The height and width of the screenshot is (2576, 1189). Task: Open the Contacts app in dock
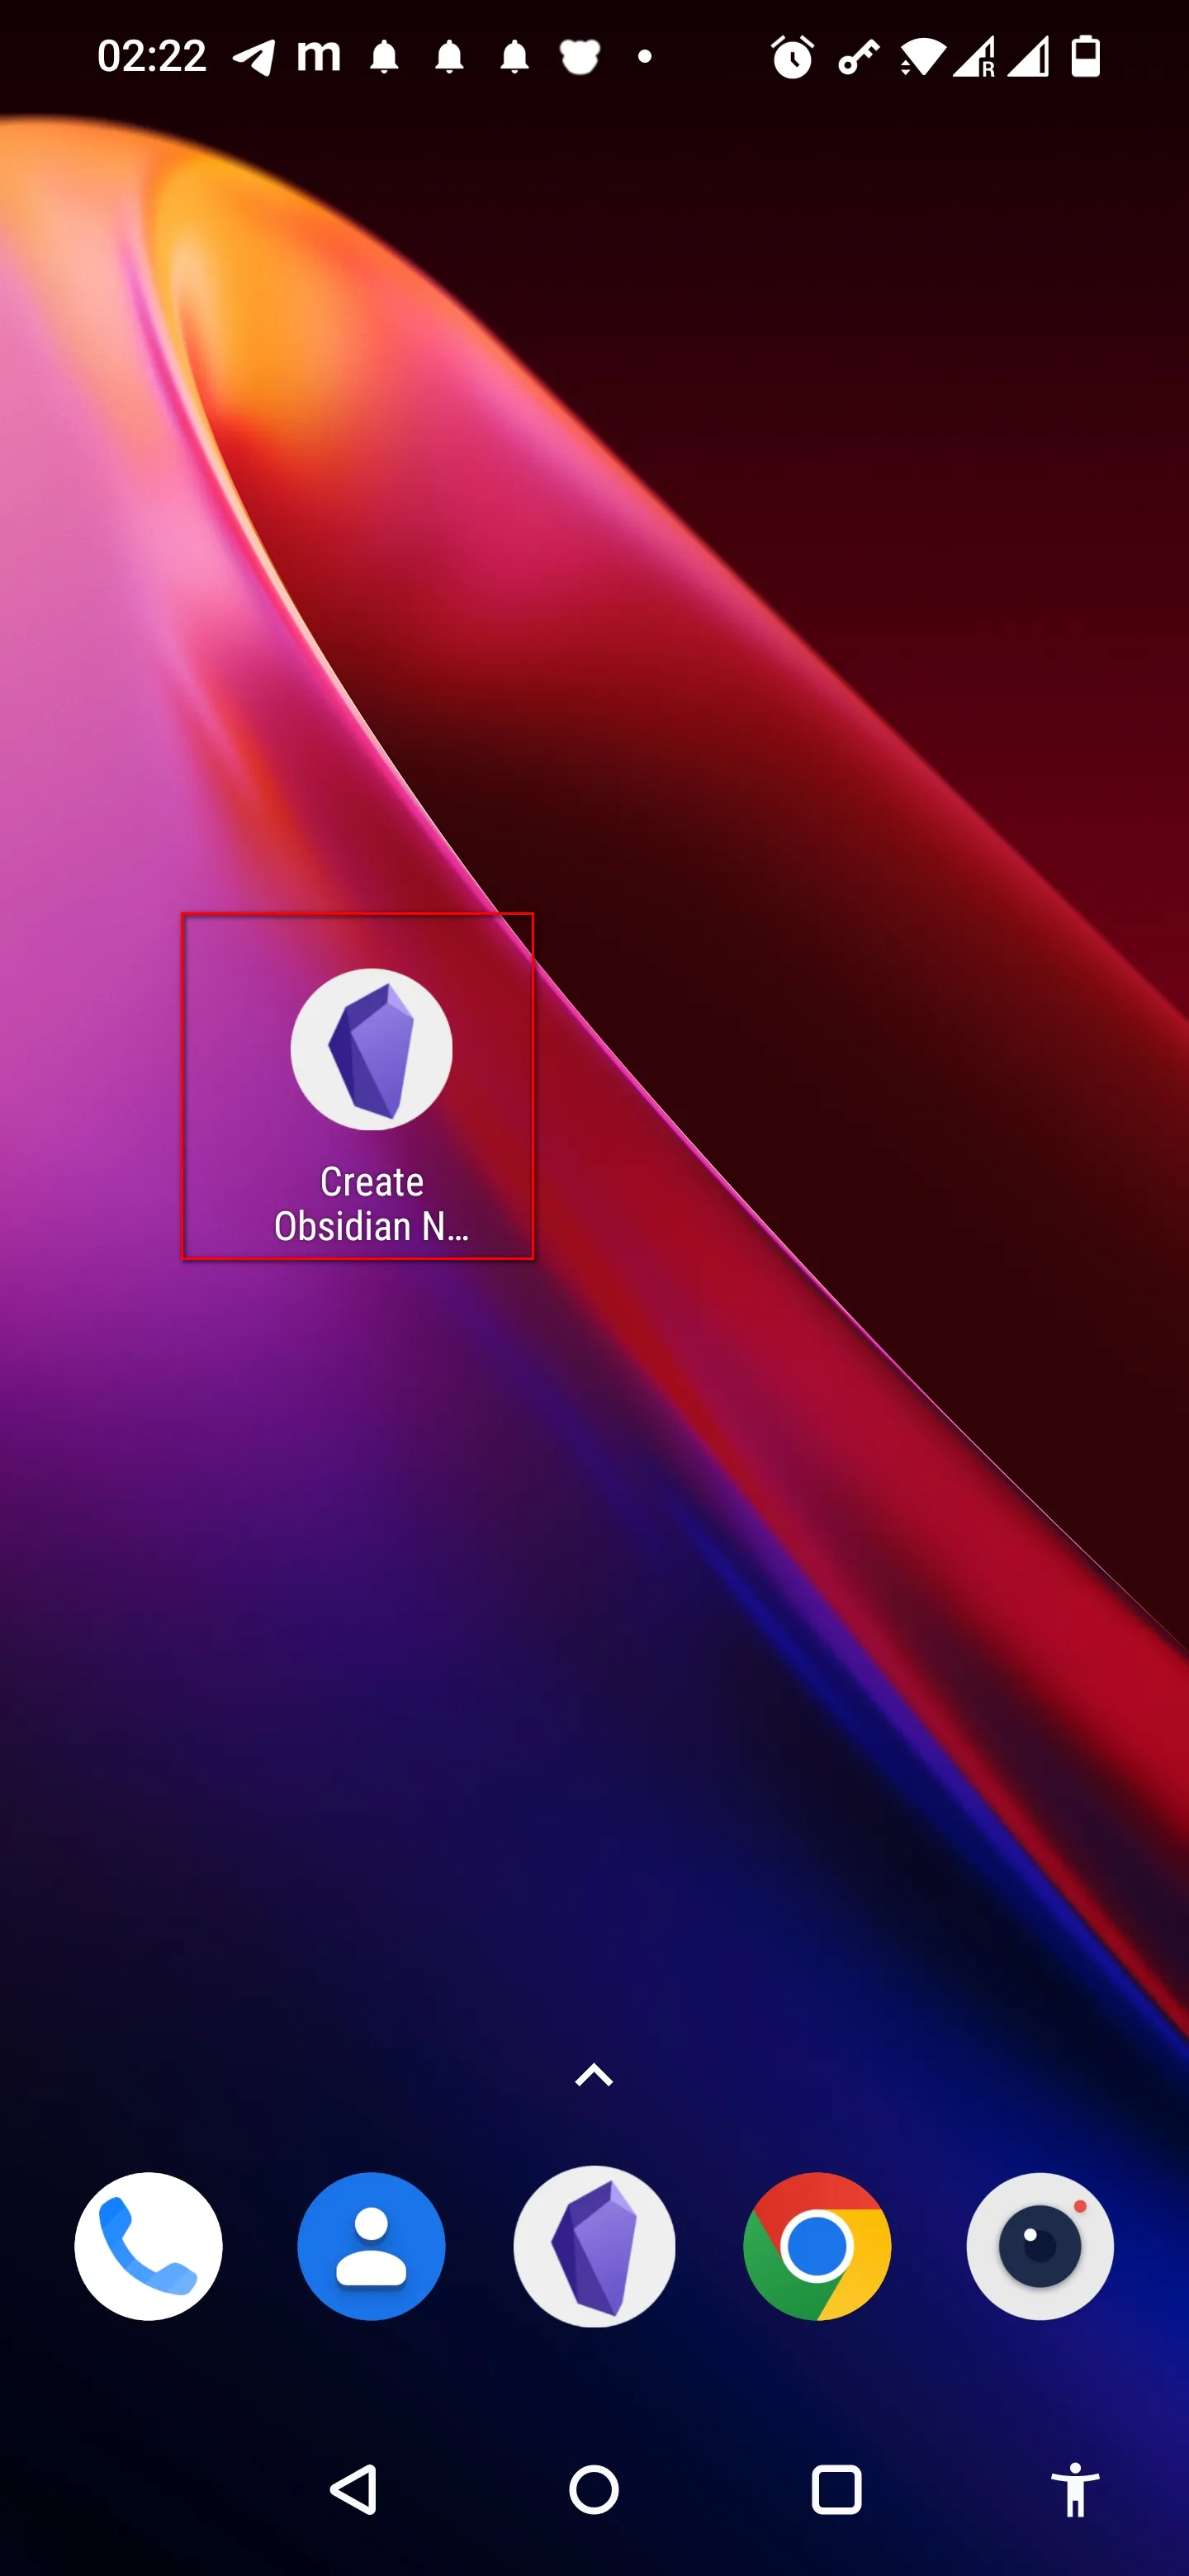[x=371, y=2246]
